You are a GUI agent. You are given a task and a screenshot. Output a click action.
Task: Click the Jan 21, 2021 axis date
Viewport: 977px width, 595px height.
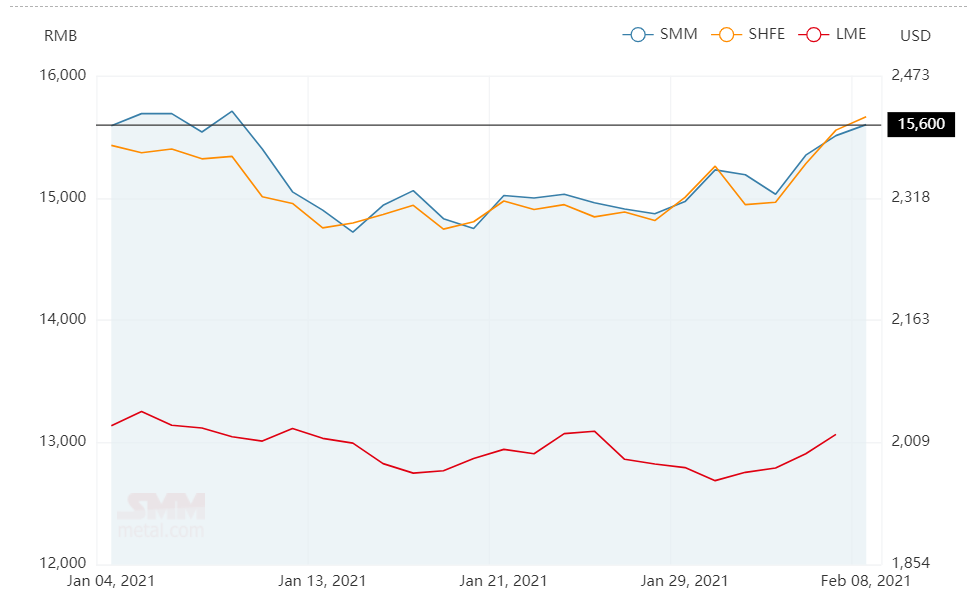(x=503, y=581)
